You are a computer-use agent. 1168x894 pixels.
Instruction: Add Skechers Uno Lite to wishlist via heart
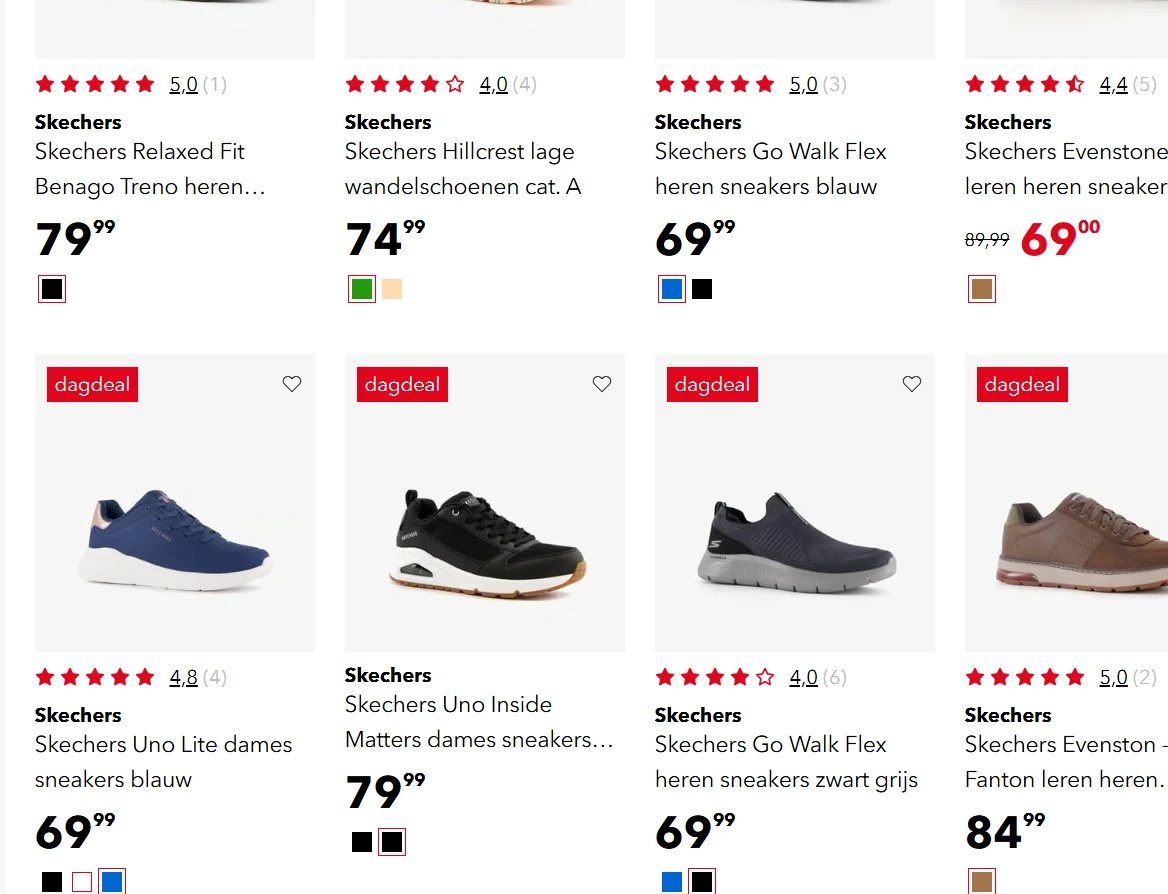pos(291,383)
